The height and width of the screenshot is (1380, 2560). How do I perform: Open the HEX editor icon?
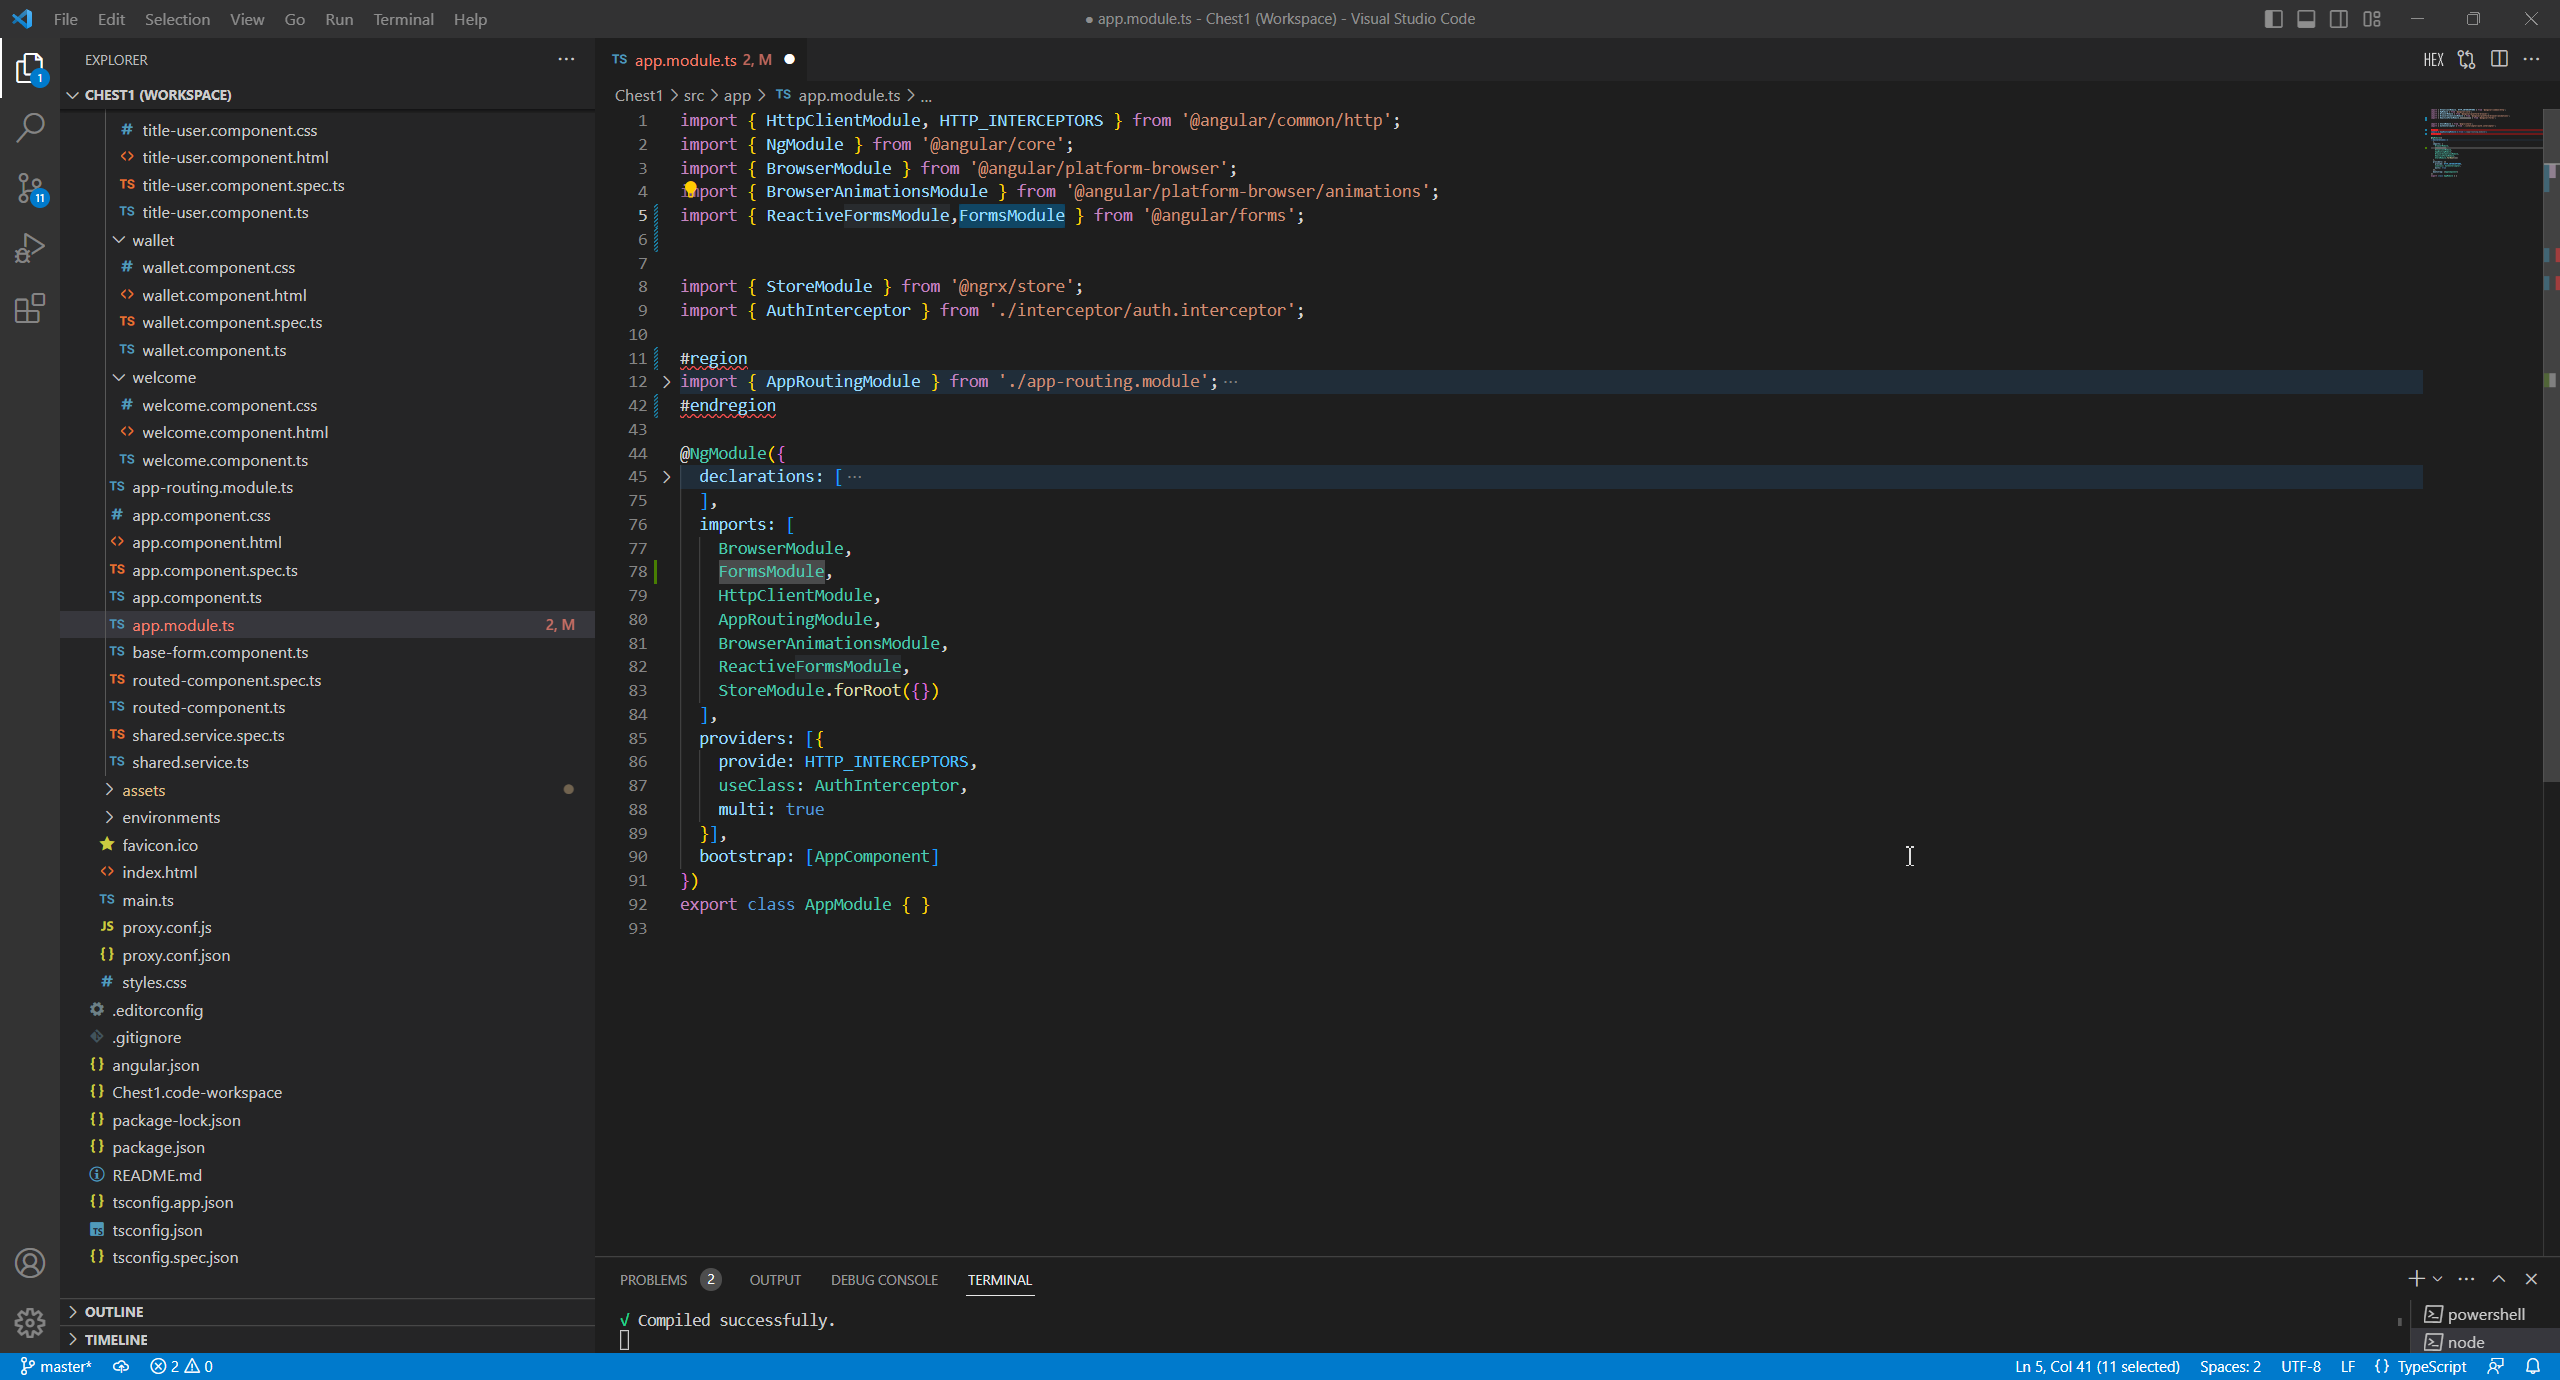point(2433,60)
